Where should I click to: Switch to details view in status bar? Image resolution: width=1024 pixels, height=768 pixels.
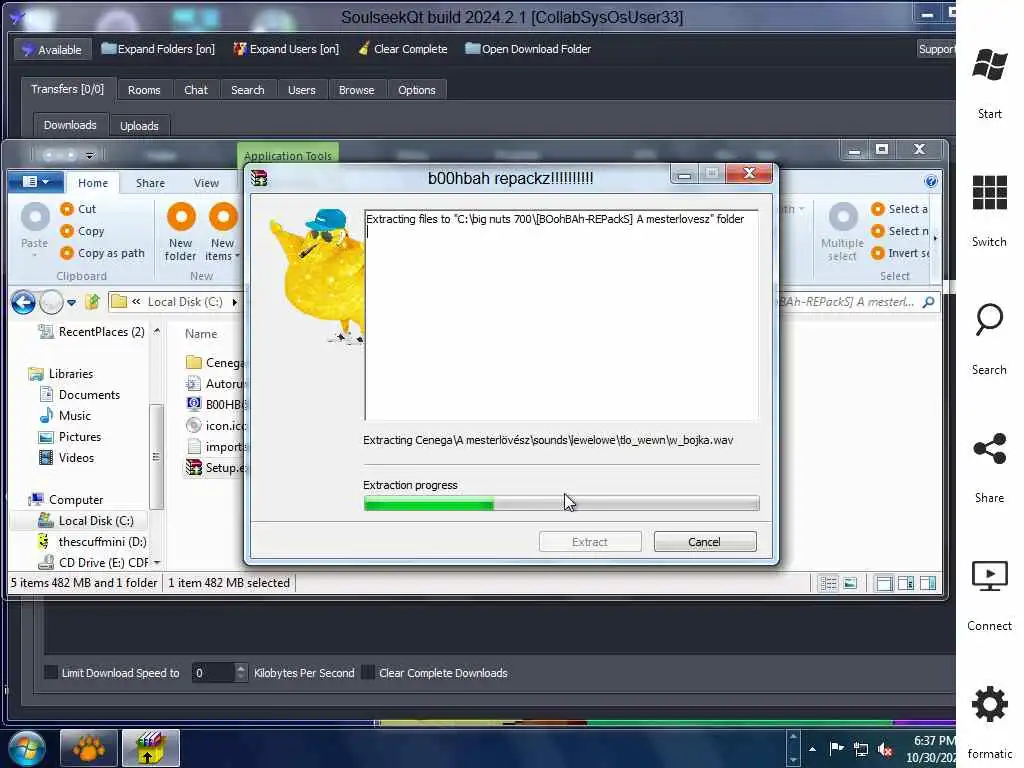(x=828, y=583)
